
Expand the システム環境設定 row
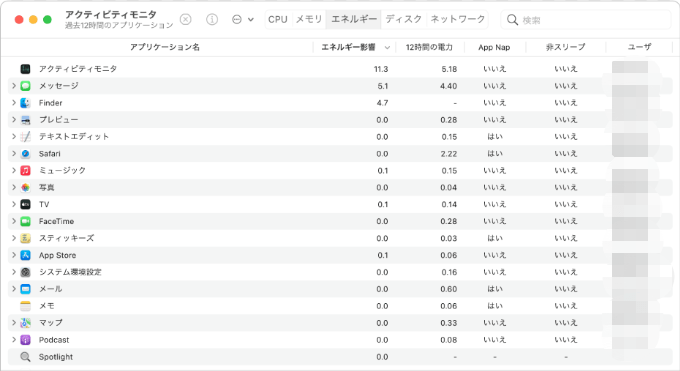(x=13, y=272)
